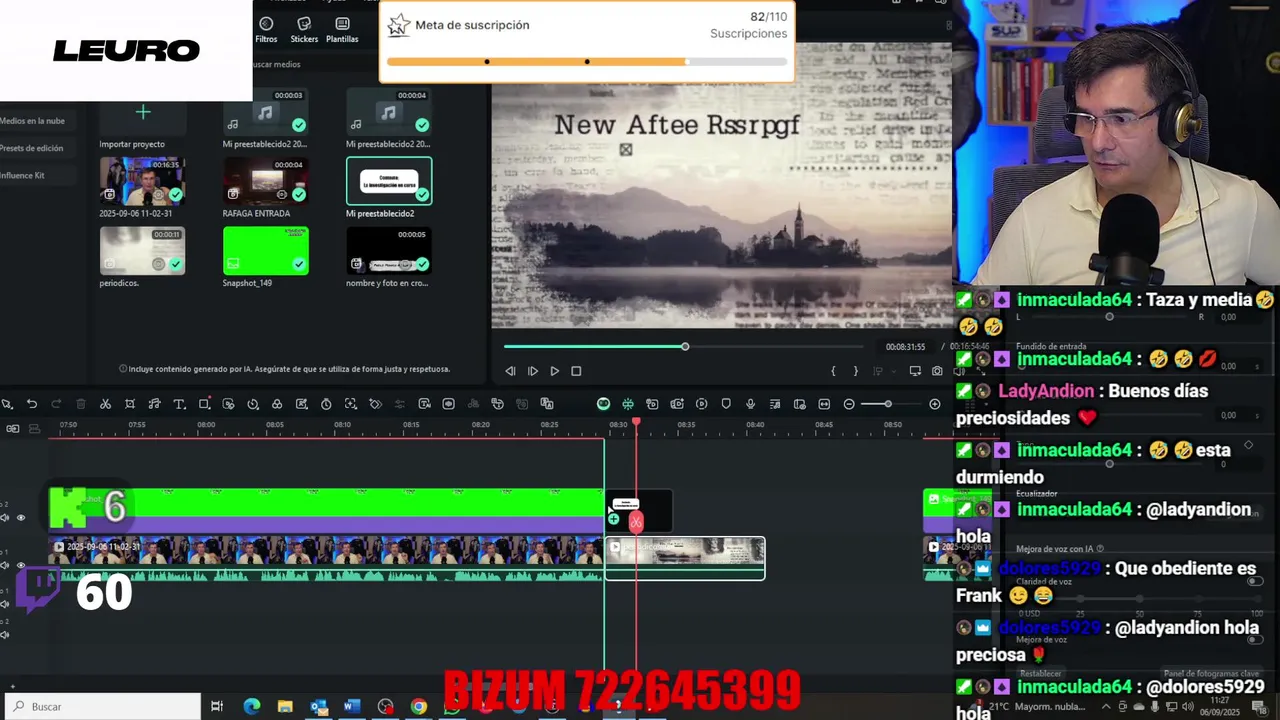This screenshot has width=1280, height=720.
Task: Select the 2025-09-06 11-02-31 timeline clip
Action: 327,558
